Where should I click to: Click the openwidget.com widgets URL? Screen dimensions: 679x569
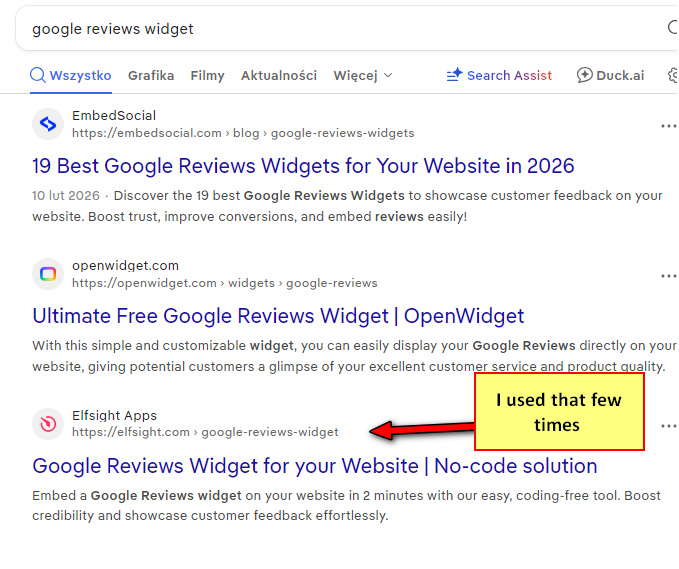click(224, 283)
